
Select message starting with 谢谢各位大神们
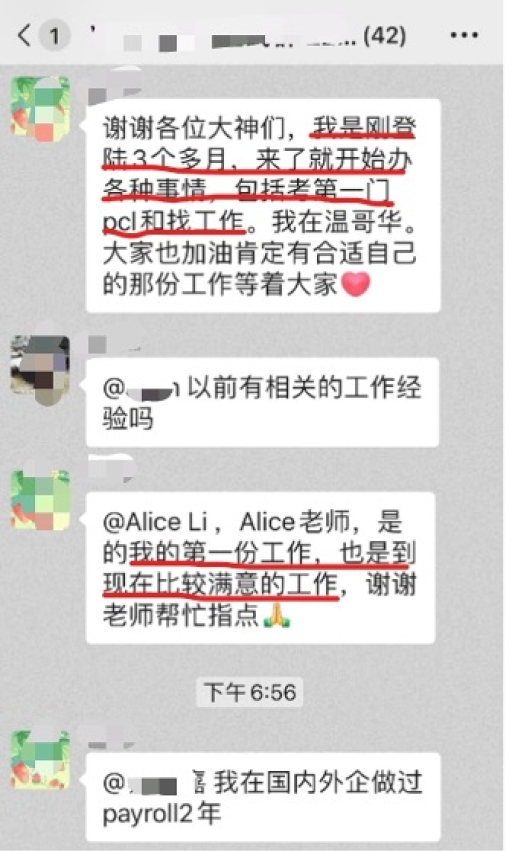(263, 206)
